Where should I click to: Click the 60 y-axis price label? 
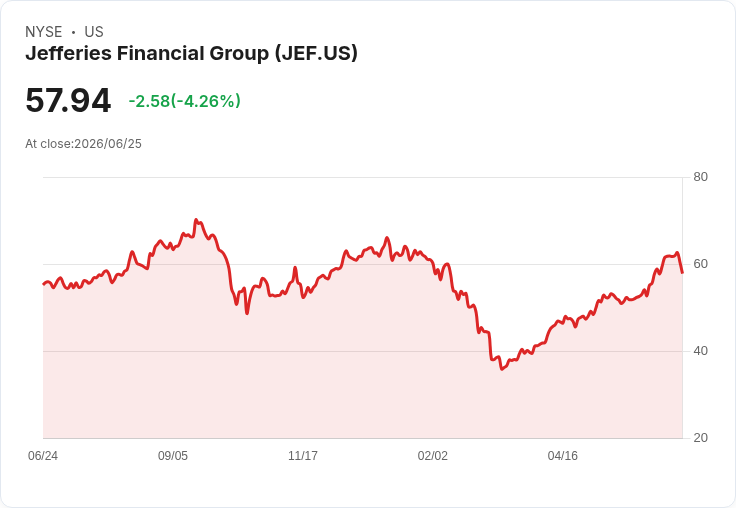700,264
